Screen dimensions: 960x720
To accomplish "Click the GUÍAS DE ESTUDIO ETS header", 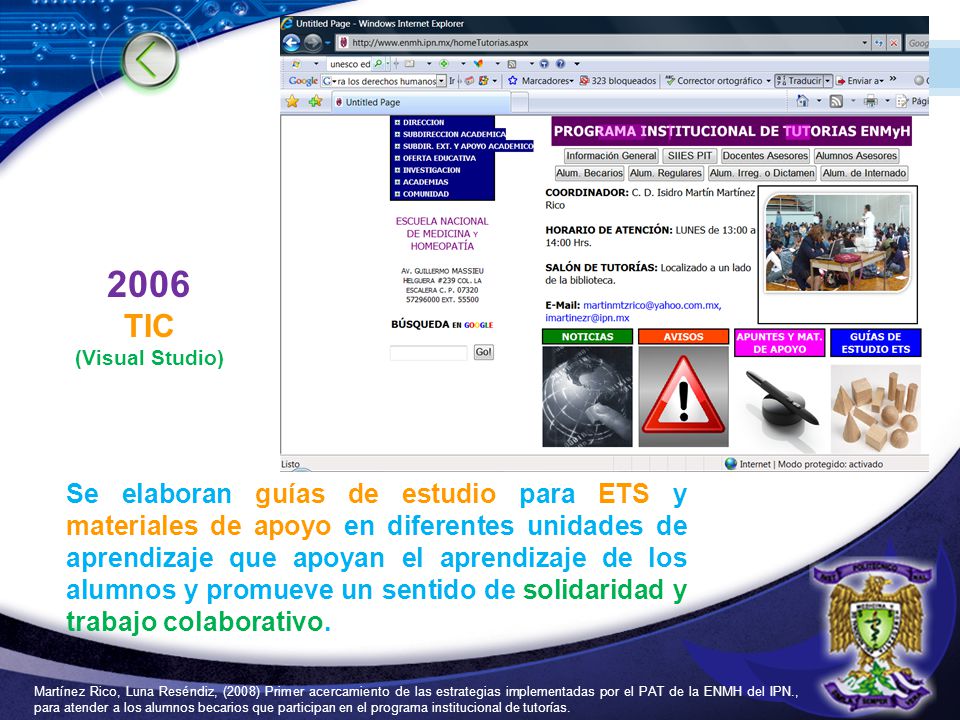I will point(876,343).
